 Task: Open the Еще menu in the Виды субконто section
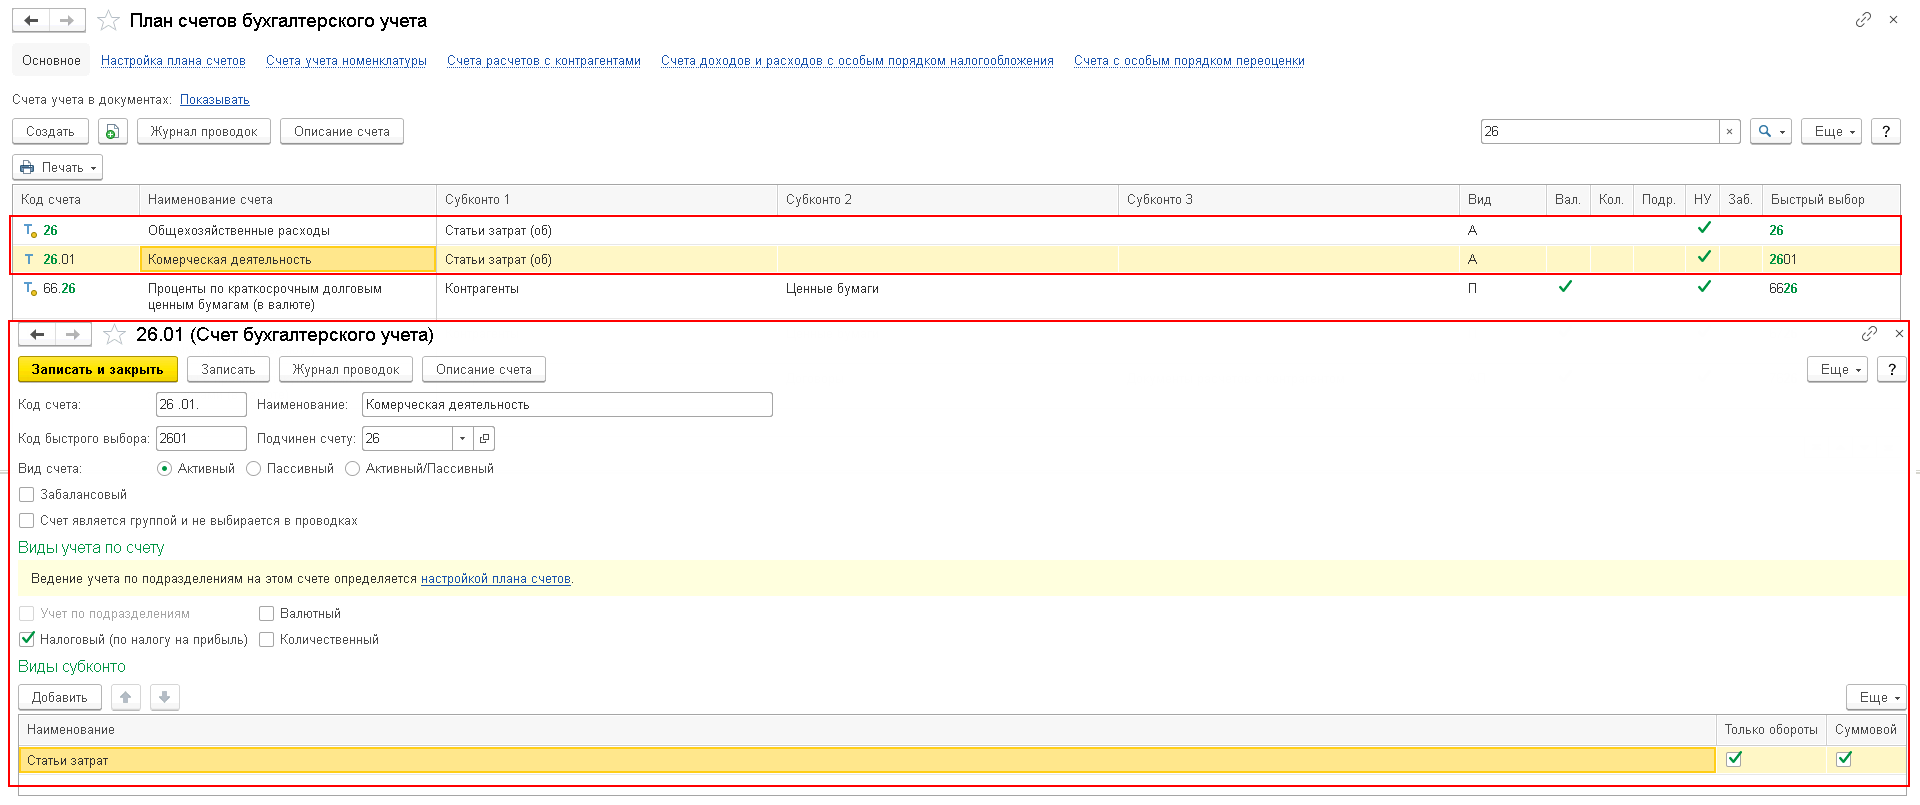(1876, 697)
